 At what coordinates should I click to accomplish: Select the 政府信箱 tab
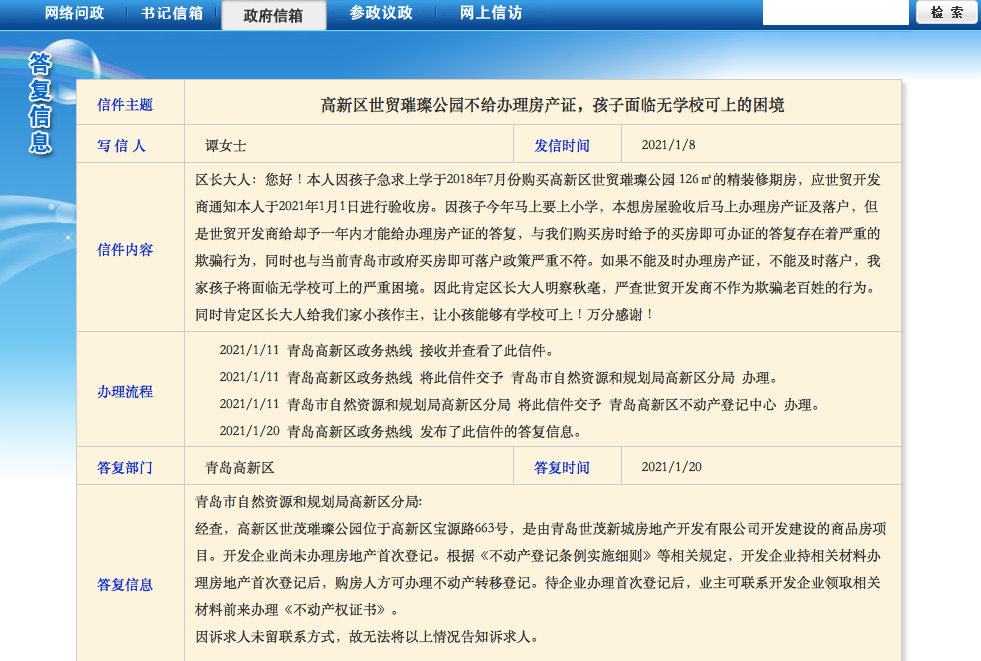click(x=273, y=15)
